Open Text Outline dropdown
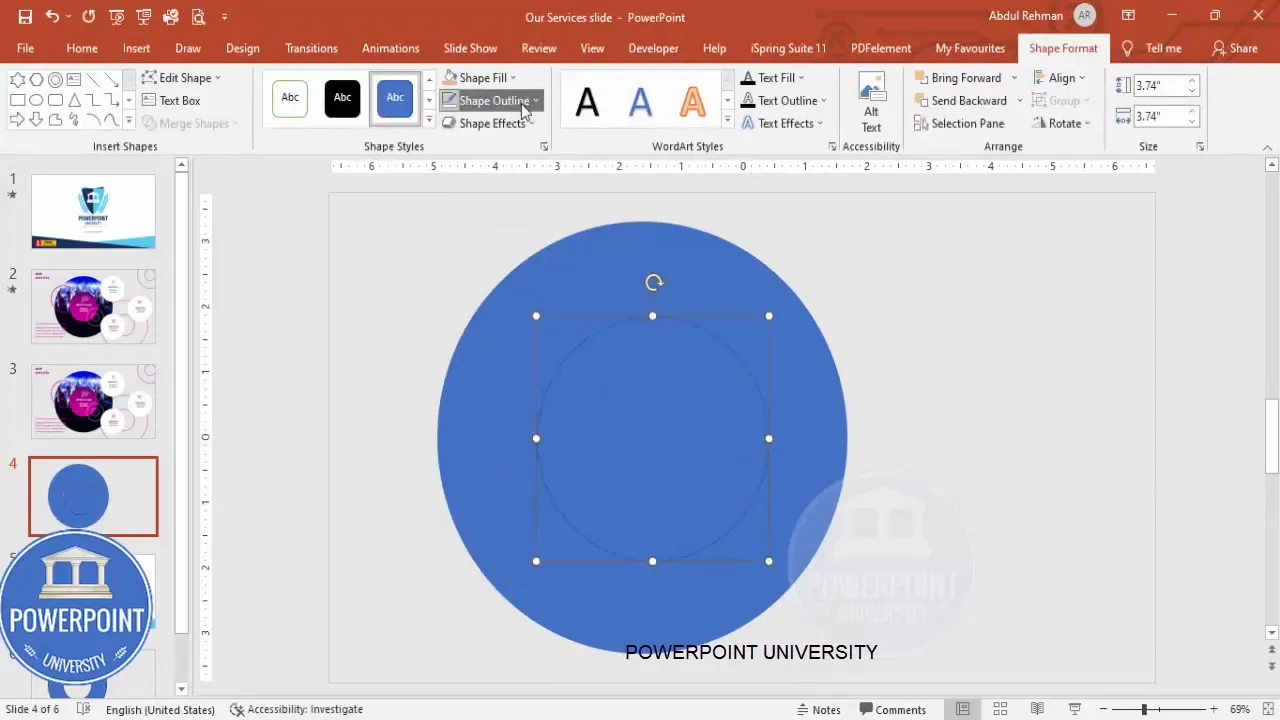Viewport: 1280px width, 720px height. [x=783, y=101]
